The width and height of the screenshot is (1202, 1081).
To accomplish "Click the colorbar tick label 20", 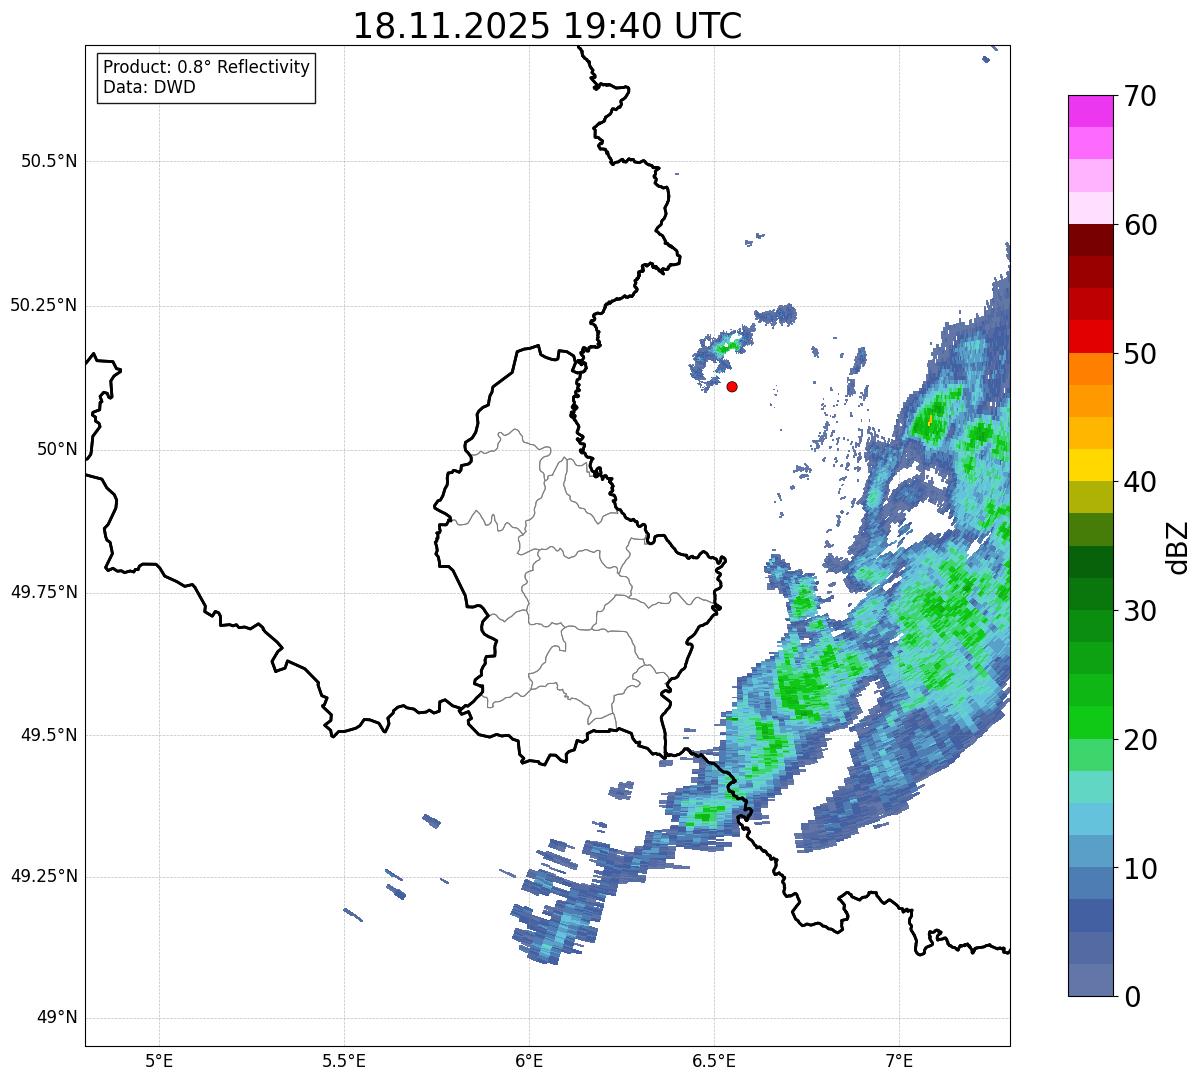I will [x=1140, y=740].
